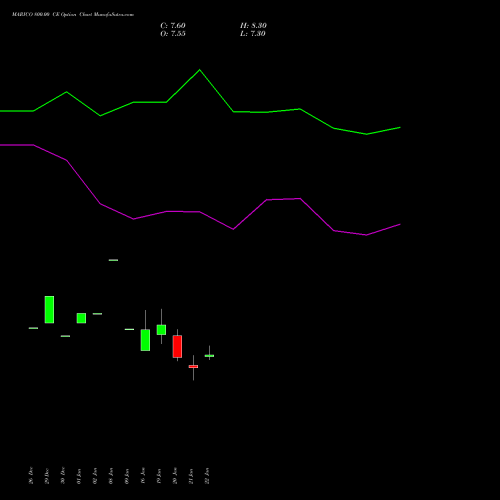Select the 01 Jan date axis label
The height and width of the screenshot is (500, 500).
pyautogui.click(x=79, y=476)
